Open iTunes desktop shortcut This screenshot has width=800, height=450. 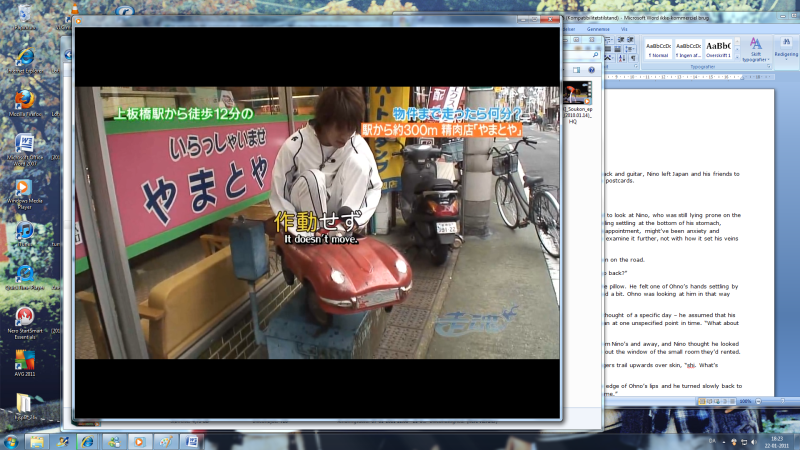pos(24,234)
